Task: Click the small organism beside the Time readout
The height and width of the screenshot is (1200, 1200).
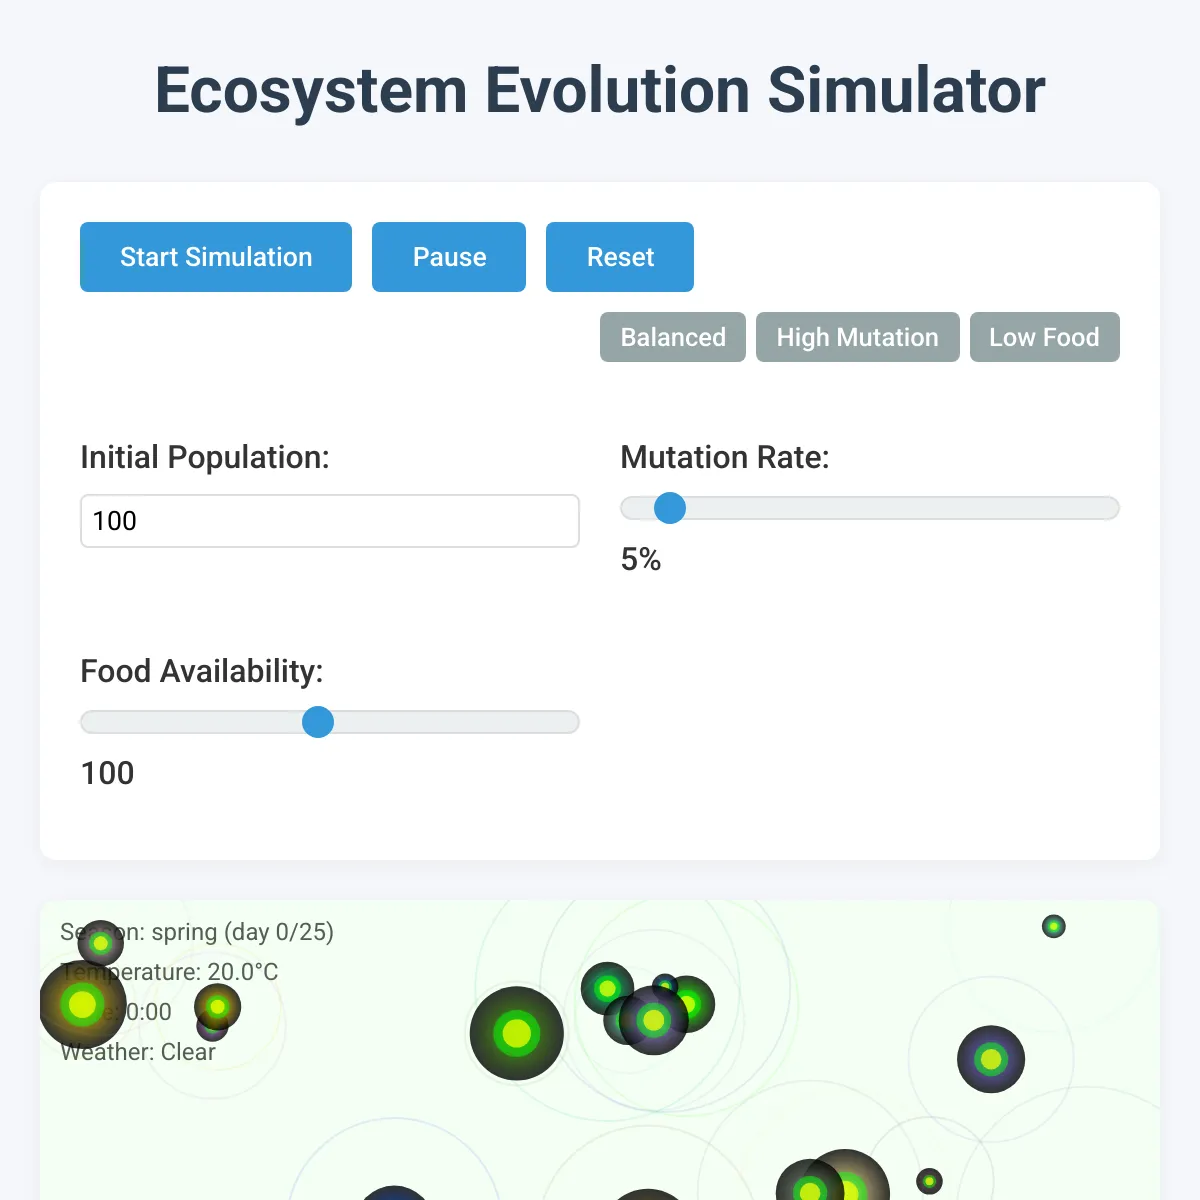Action: point(217,1007)
